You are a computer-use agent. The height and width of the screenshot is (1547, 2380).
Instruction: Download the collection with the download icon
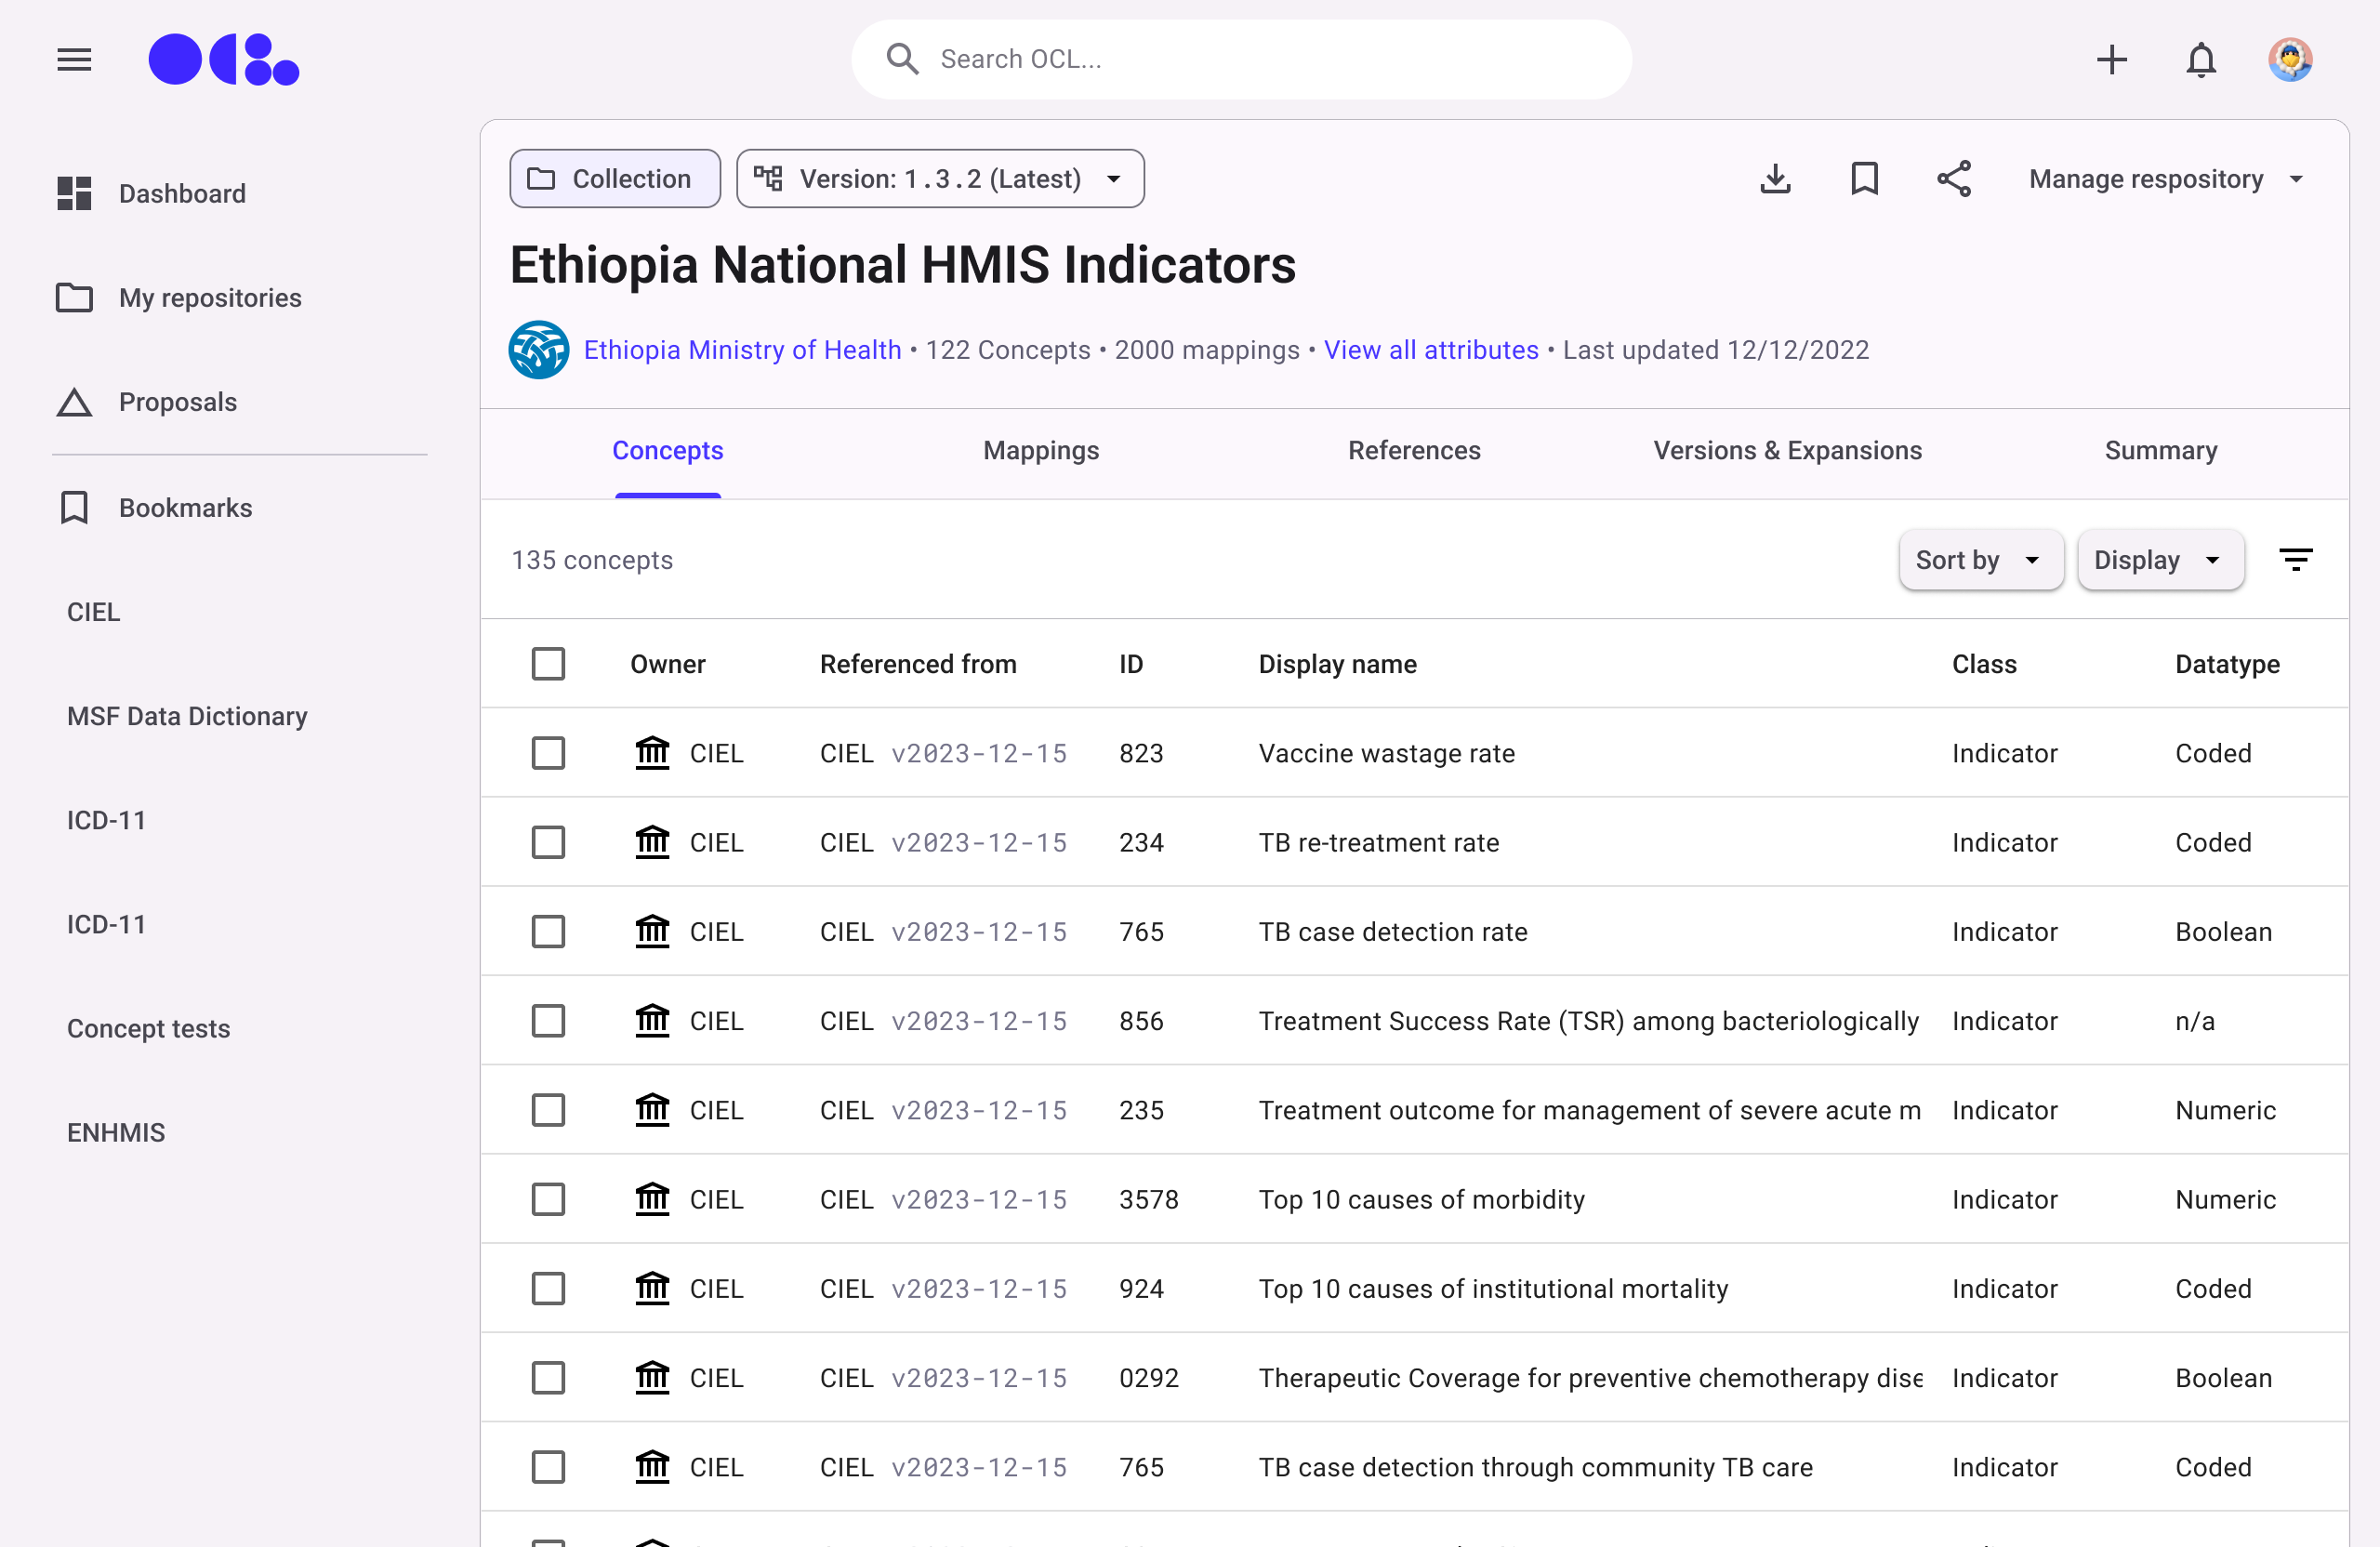1775,179
